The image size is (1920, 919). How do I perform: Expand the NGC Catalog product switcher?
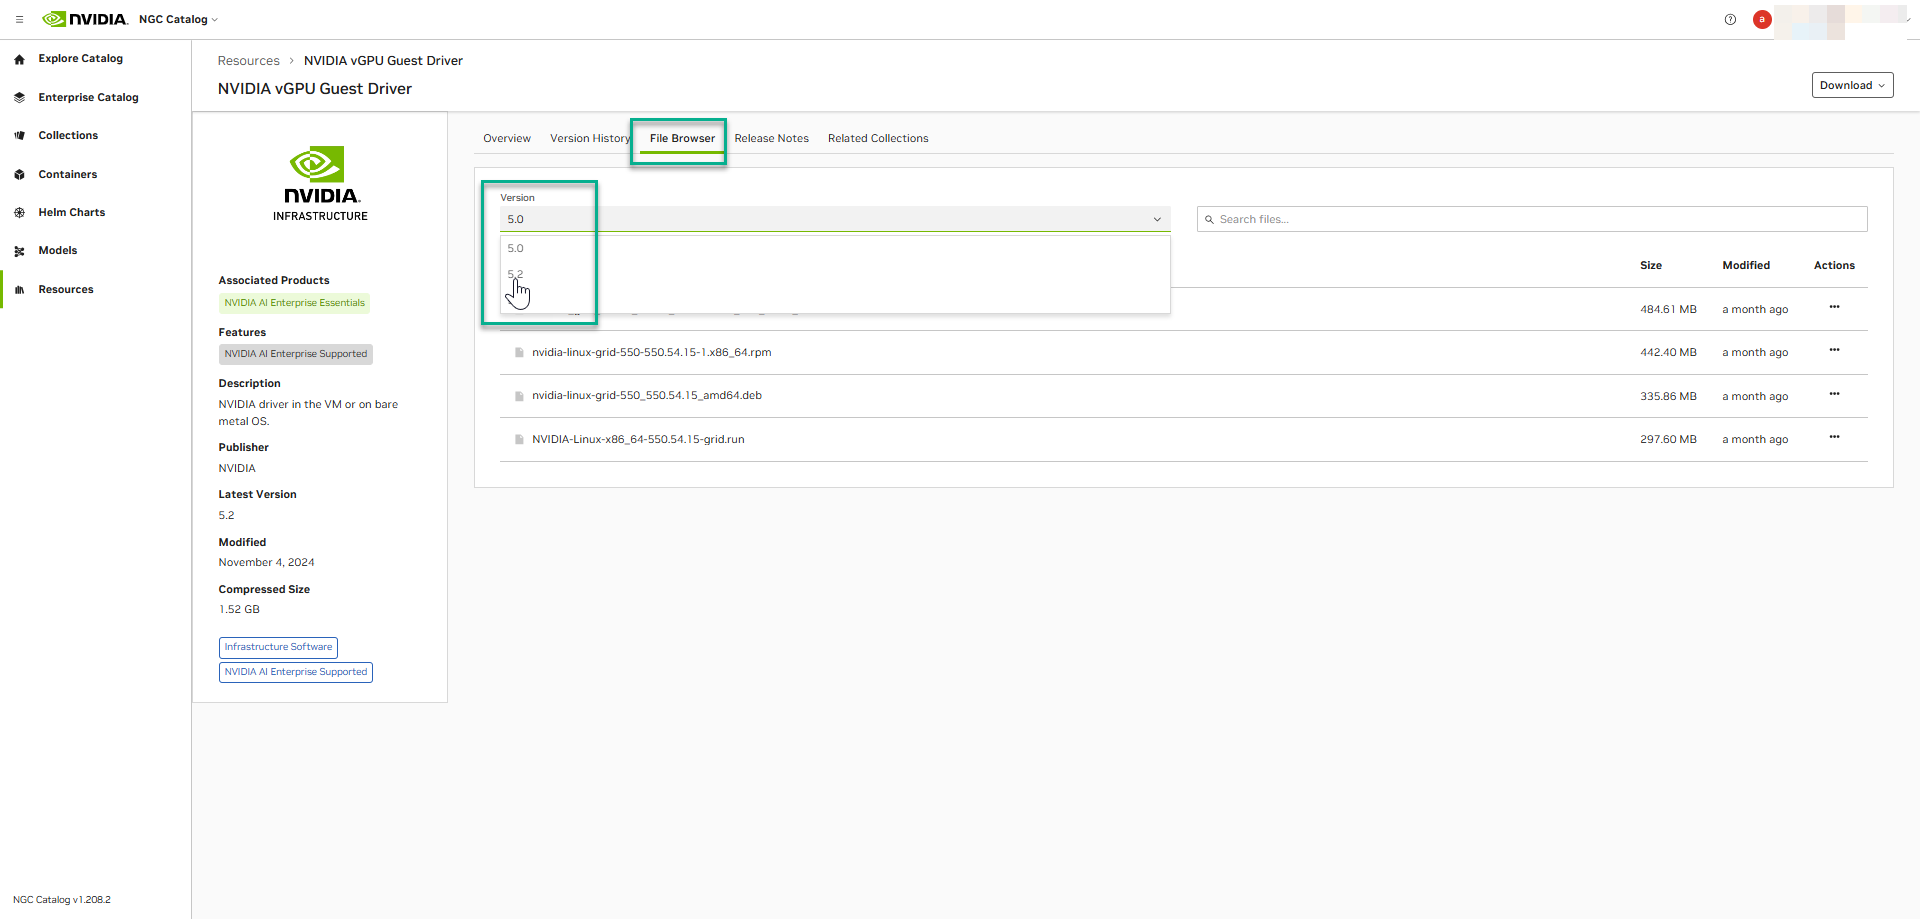point(178,19)
